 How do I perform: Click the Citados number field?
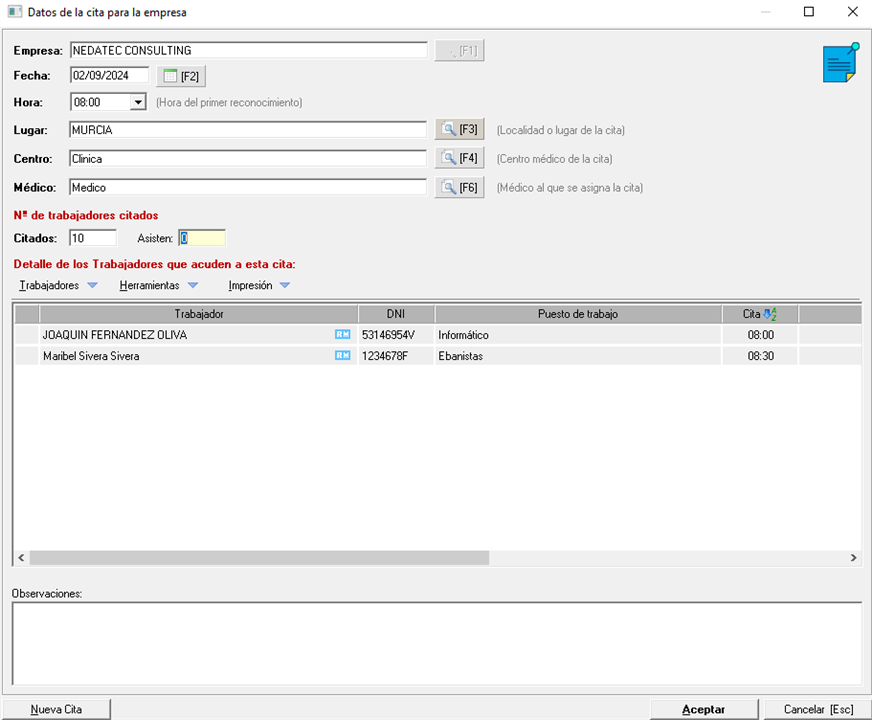(x=93, y=238)
